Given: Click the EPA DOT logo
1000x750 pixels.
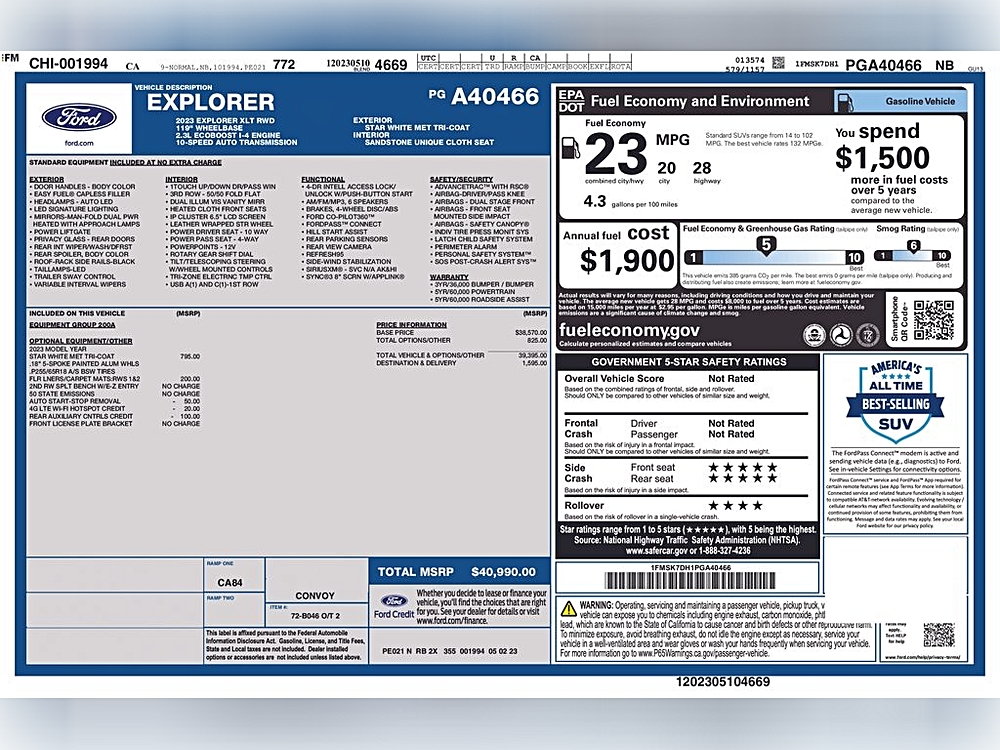Looking at the screenshot, I should click(571, 101).
